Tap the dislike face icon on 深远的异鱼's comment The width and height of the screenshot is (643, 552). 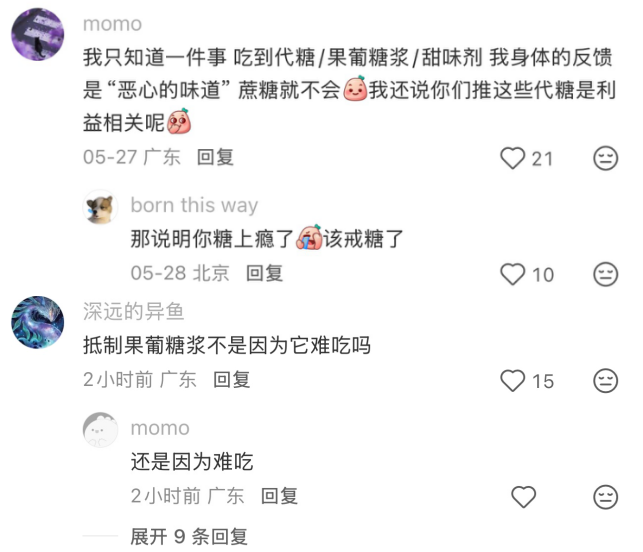(606, 381)
